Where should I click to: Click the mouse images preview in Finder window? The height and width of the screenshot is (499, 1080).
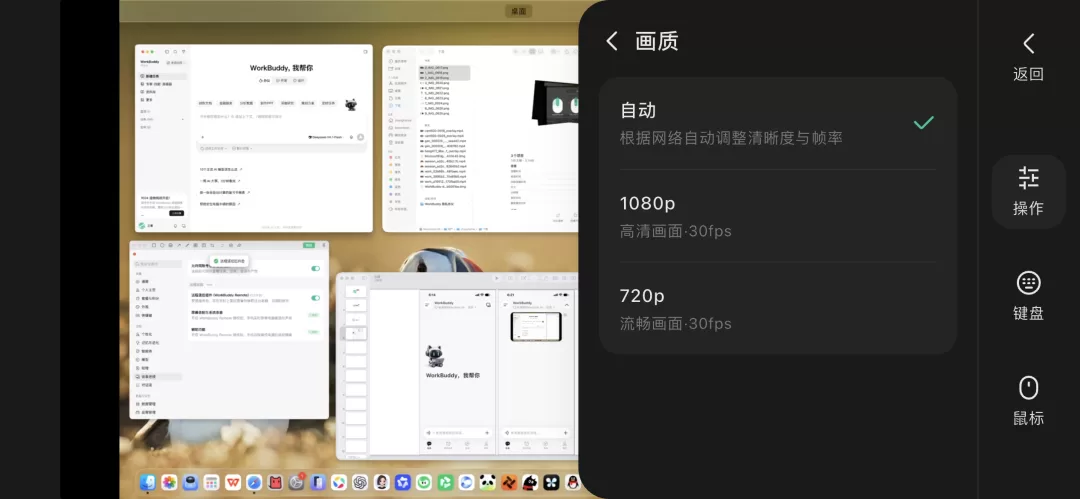coord(557,103)
